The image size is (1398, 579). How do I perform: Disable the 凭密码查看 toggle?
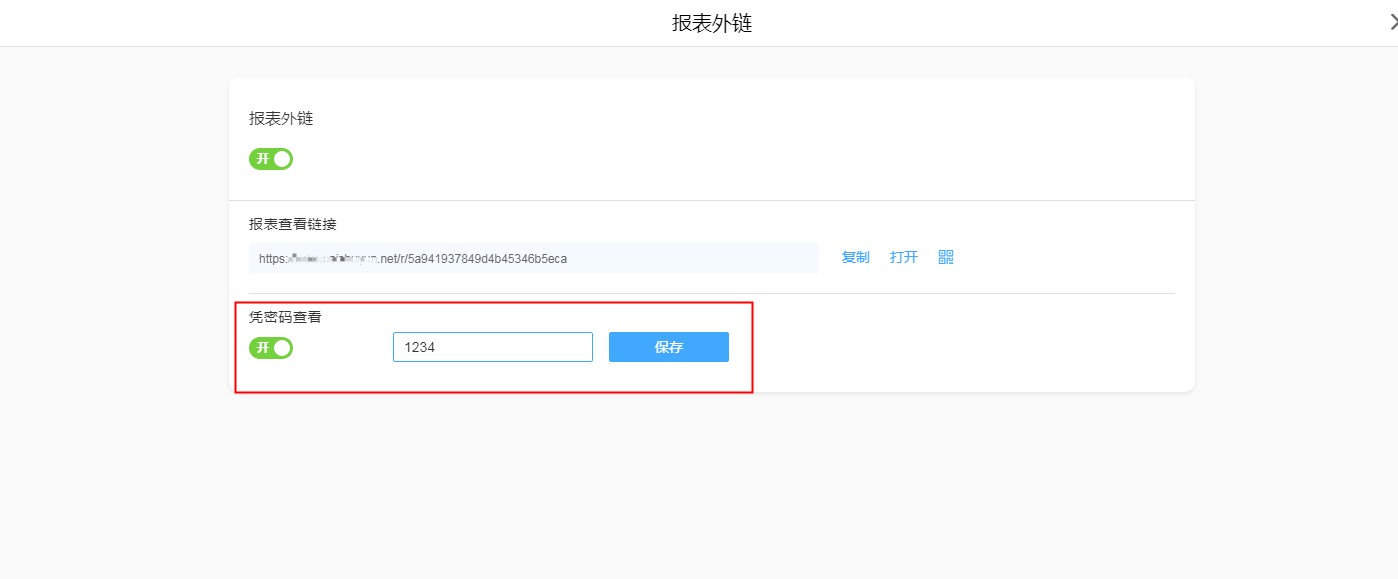tap(271, 348)
